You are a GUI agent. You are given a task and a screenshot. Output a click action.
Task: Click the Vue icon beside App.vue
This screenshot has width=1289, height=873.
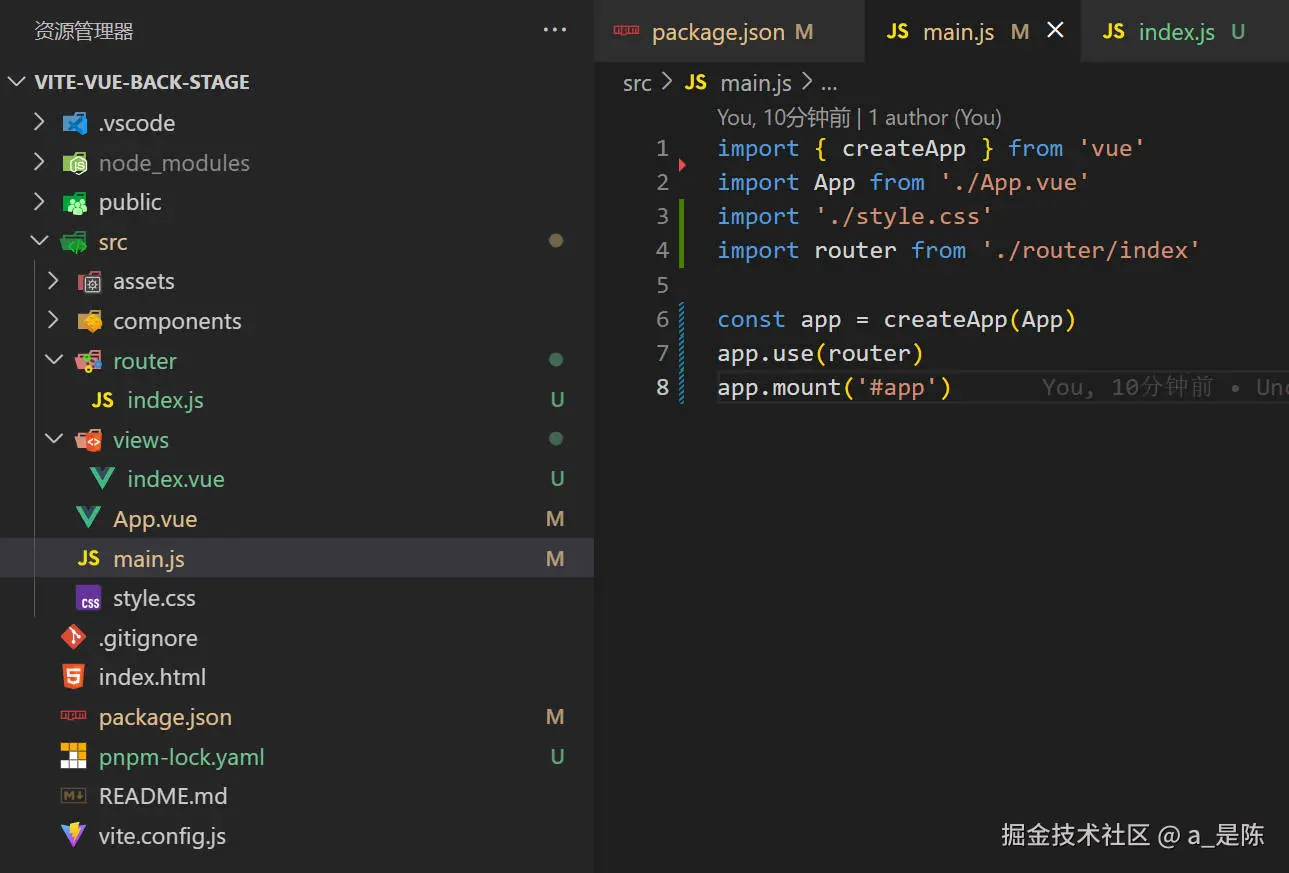(x=88, y=518)
